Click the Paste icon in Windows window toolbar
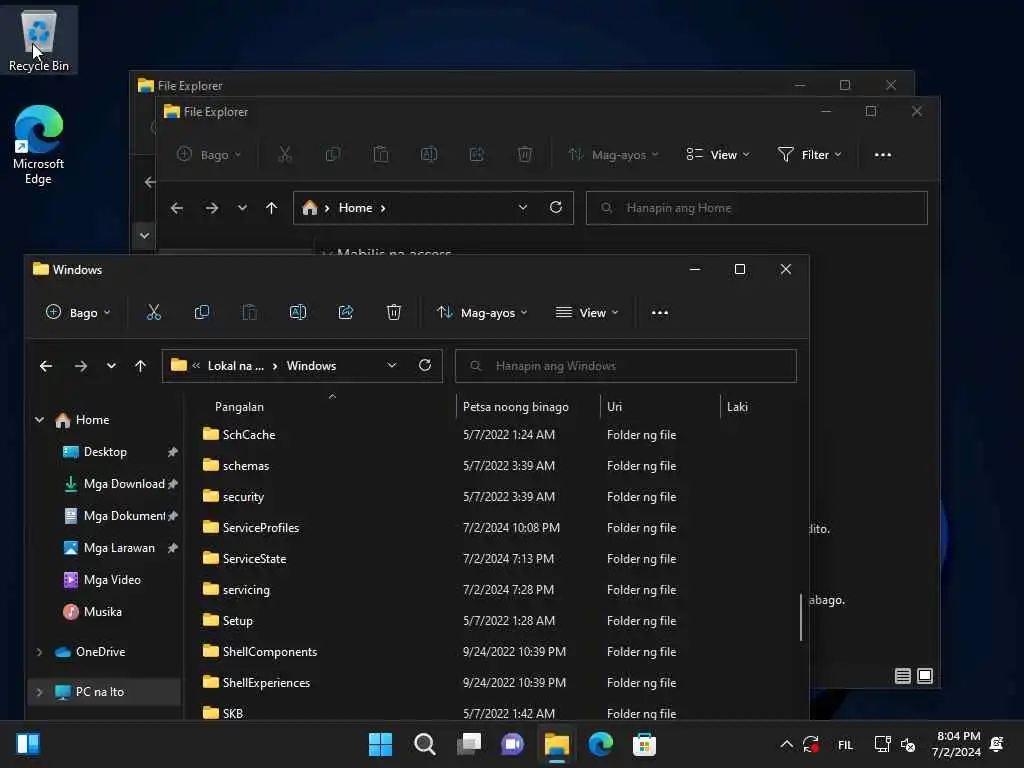Image resolution: width=1024 pixels, height=768 pixels. 249,313
